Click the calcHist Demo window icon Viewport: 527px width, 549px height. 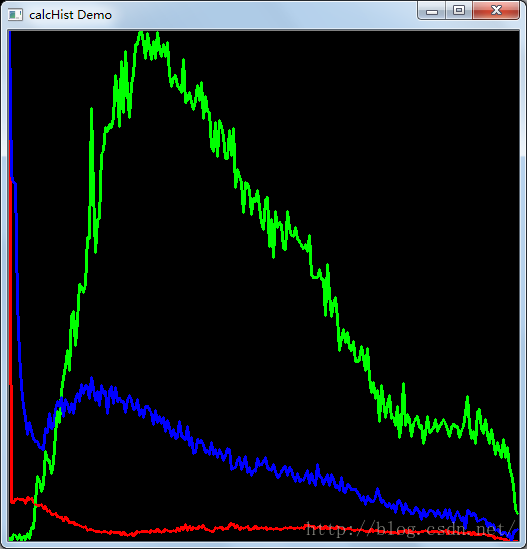tap(15, 15)
